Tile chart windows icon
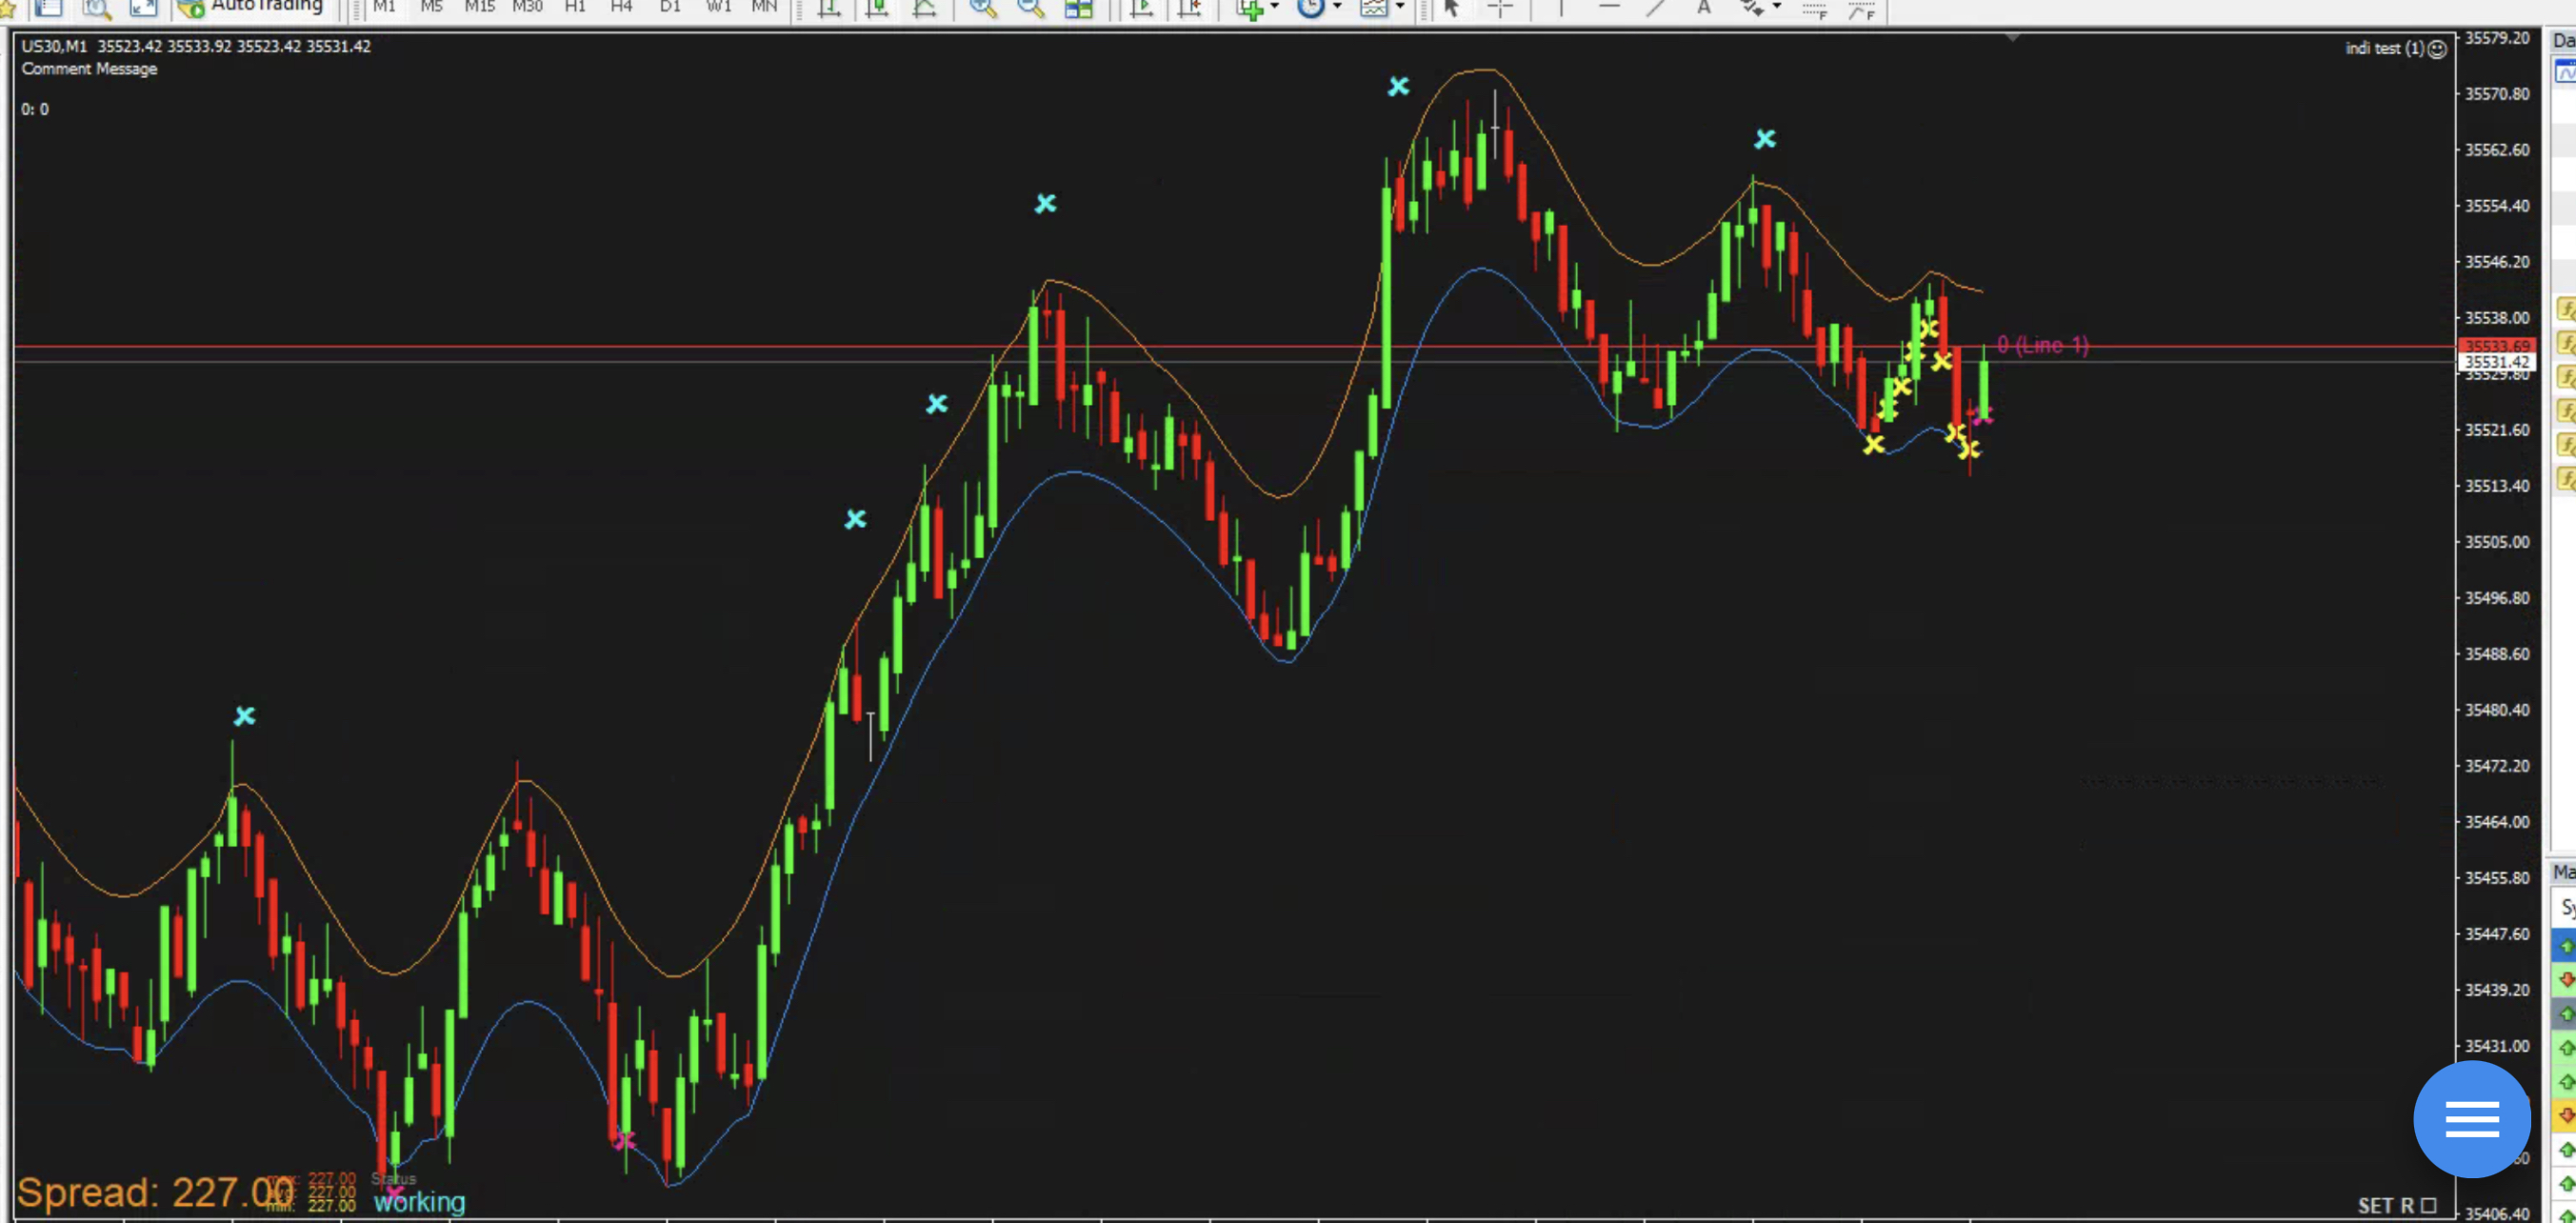 pyautogui.click(x=1079, y=8)
